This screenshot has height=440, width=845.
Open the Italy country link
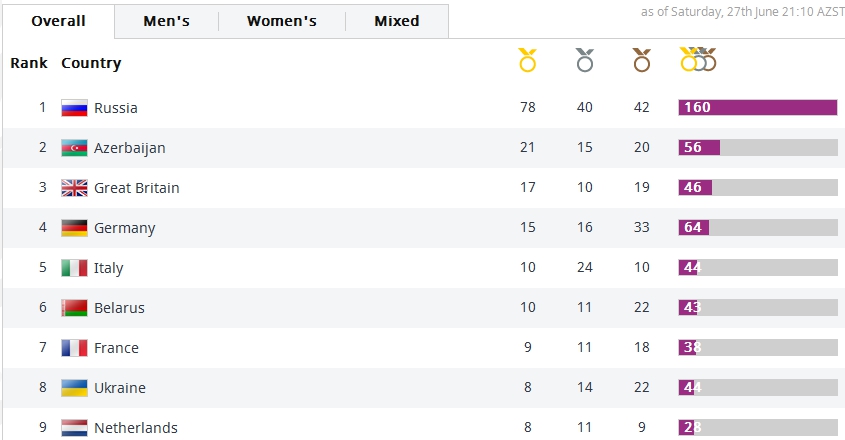(109, 268)
